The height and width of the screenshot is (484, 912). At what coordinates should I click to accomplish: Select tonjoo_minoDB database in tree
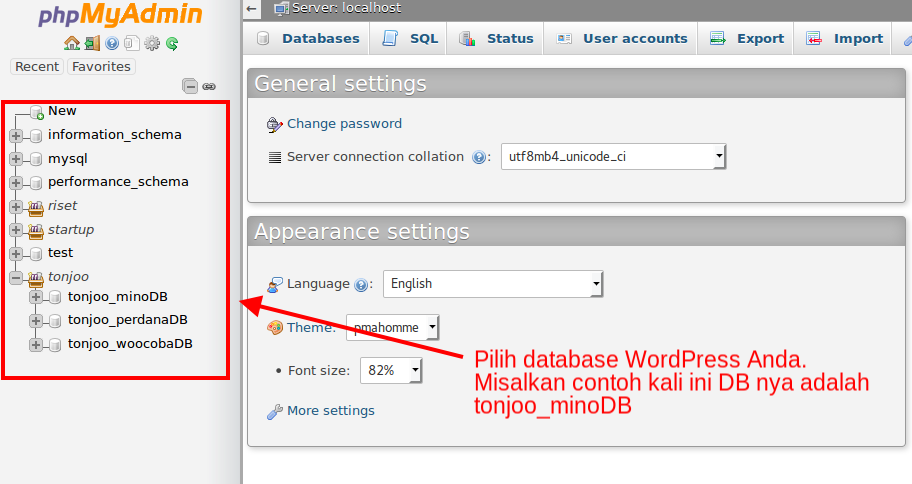(117, 297)
